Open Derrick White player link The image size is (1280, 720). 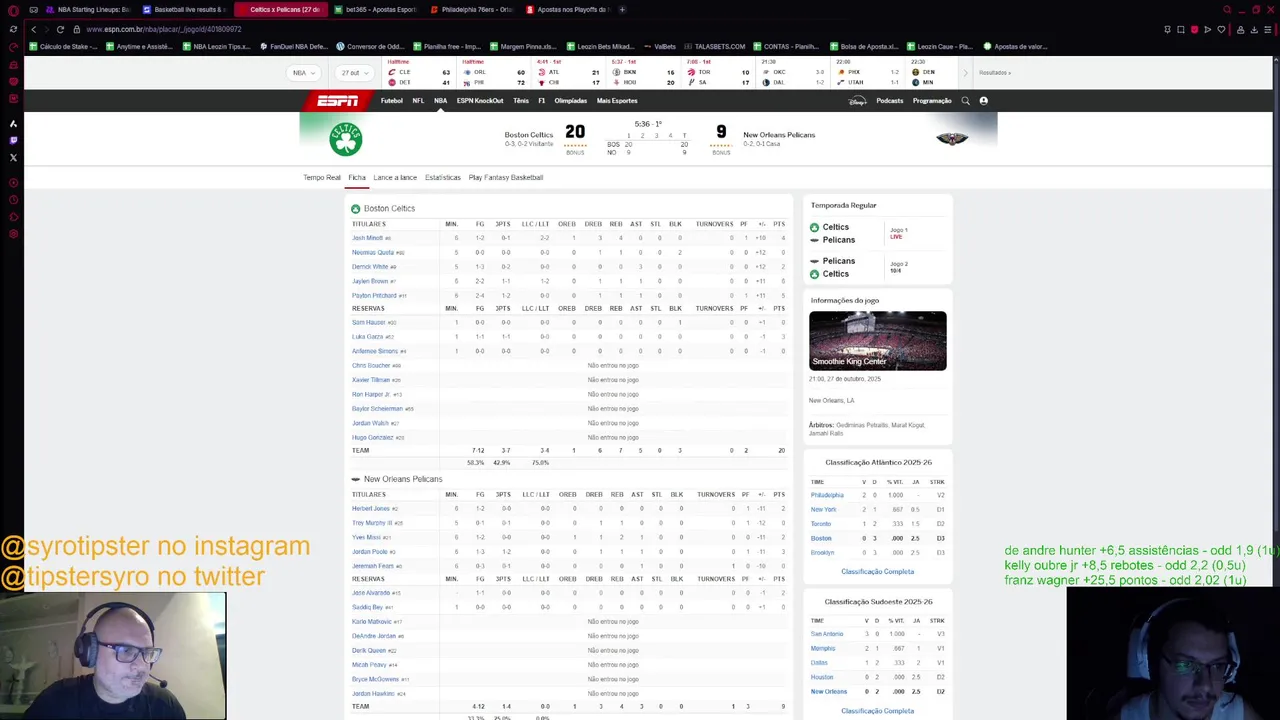[x=370, y=267]
